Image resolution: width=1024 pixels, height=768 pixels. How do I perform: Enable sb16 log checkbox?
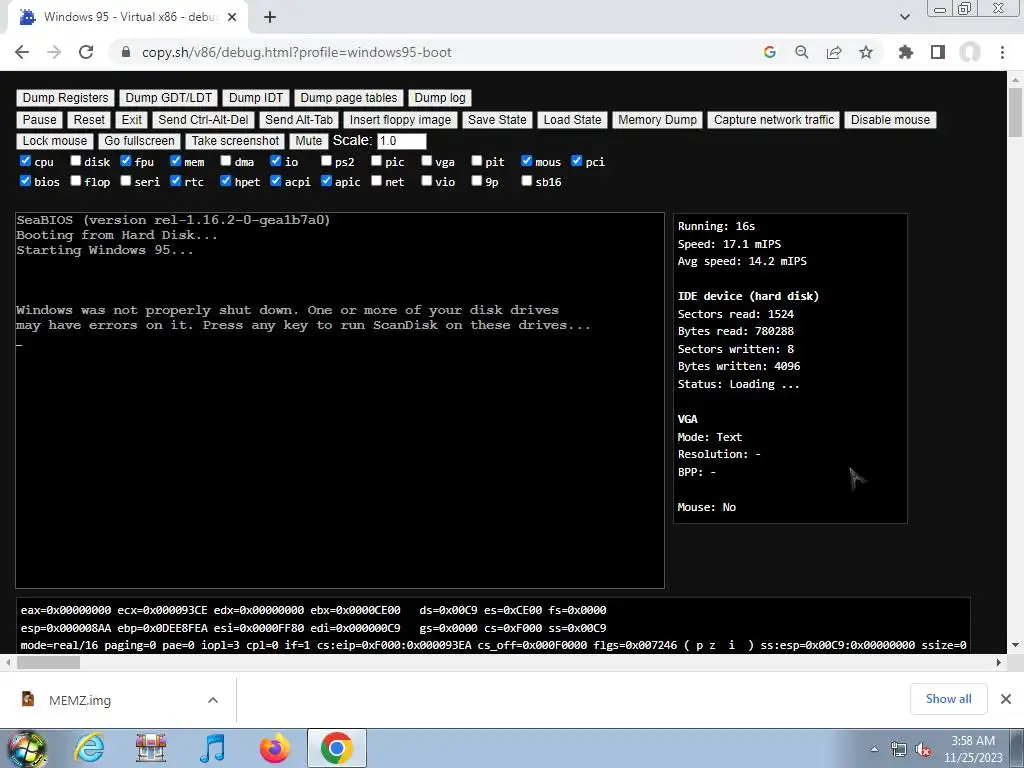click(x=526, y=181)
